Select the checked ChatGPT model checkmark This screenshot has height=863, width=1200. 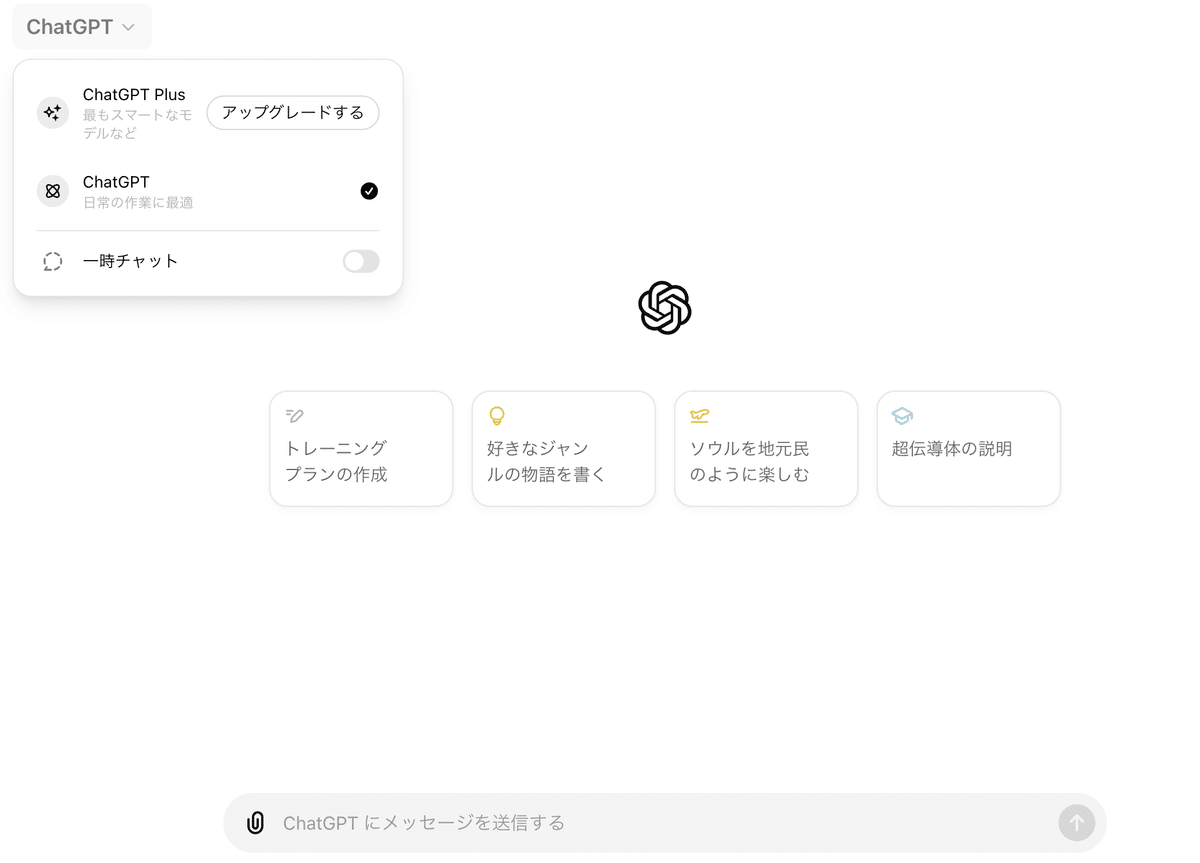point(369,191)
